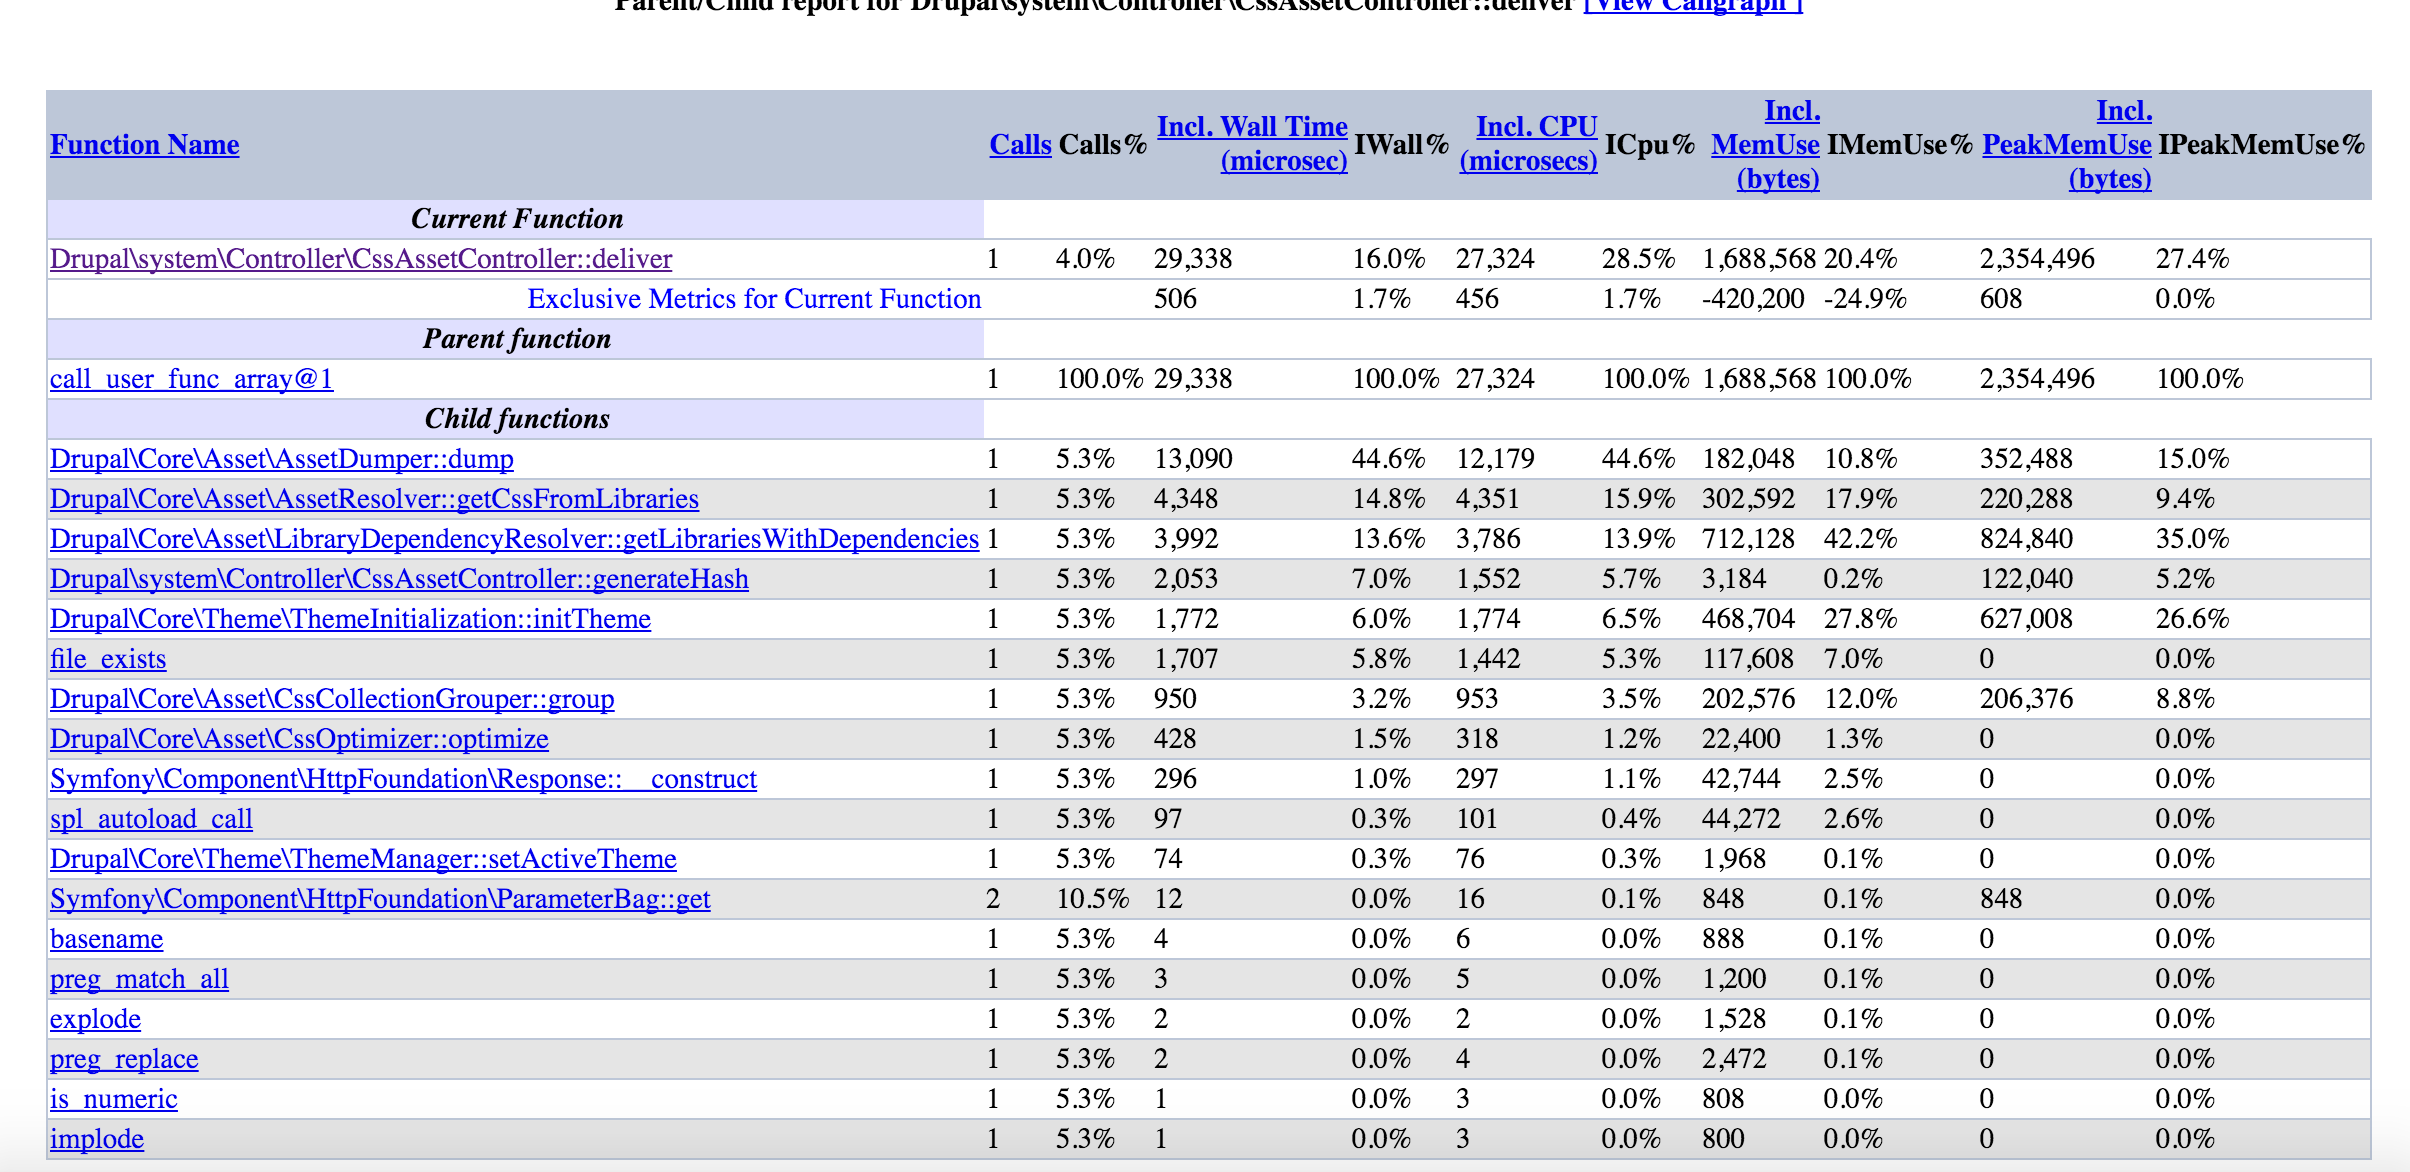View AssetDumper::dump child function details
This screenshot has height=1172, width=2410.
point(282,458)
